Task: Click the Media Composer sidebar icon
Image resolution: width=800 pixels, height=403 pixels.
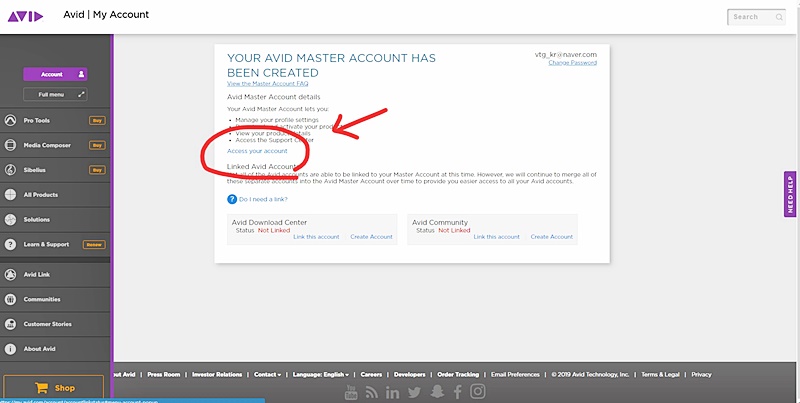Action: click(x=10, y=145)
